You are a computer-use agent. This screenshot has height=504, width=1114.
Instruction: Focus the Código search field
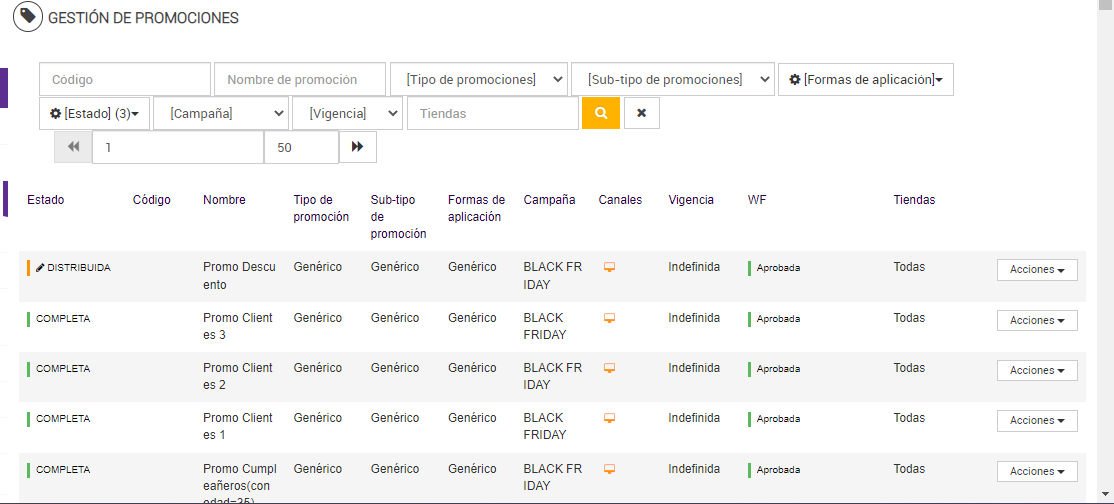tap(125, 79)
